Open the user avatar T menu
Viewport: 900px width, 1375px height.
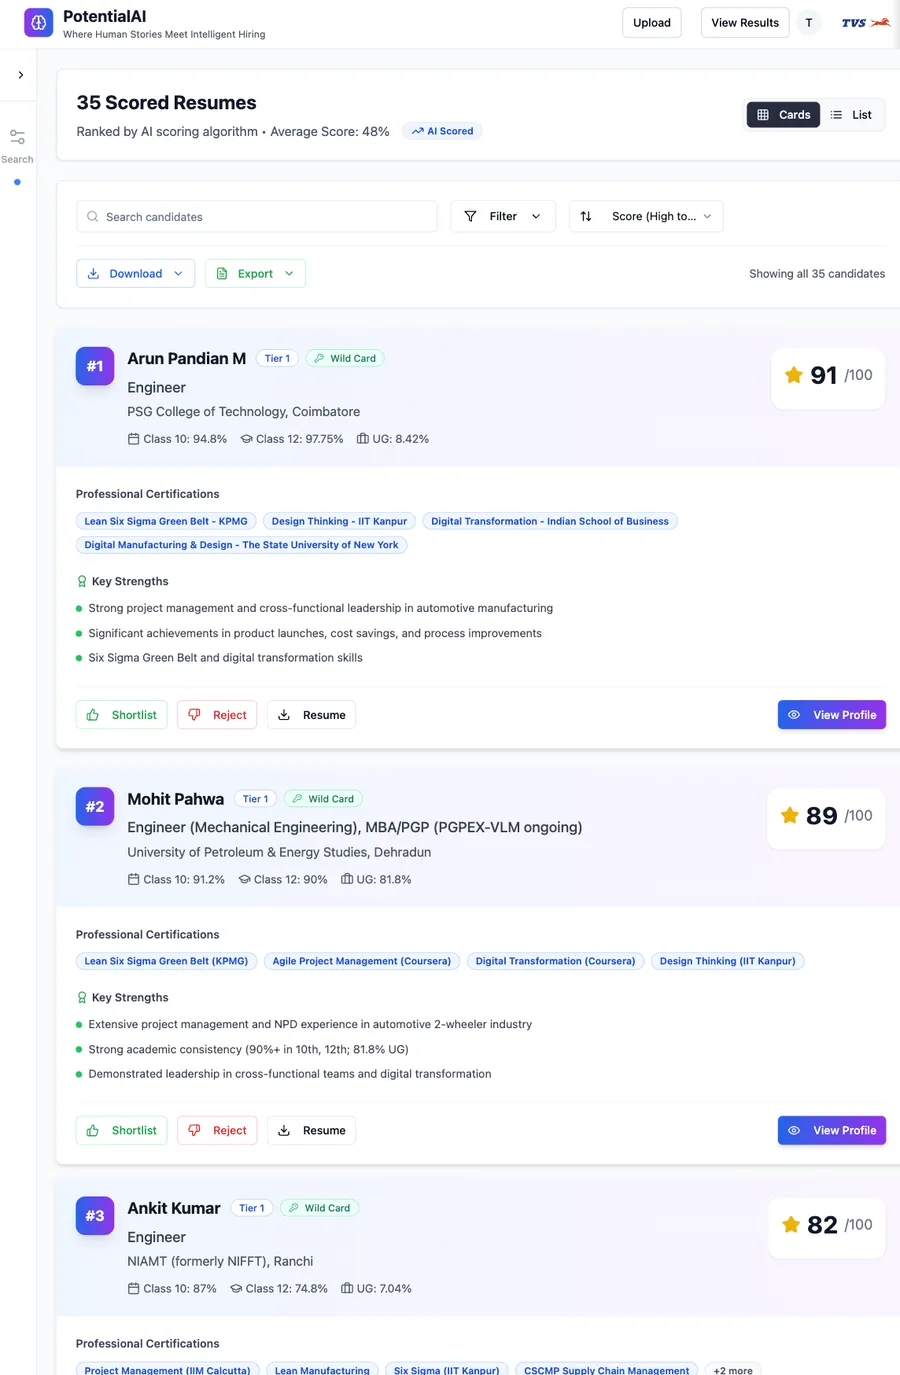[x=809, y=22]
